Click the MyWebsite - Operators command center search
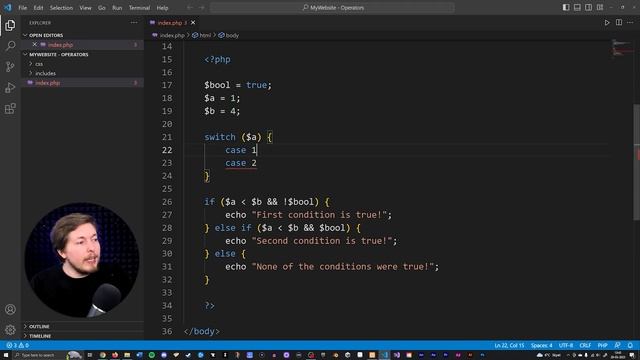Screen dimensions: 640x360 [332, 7]
